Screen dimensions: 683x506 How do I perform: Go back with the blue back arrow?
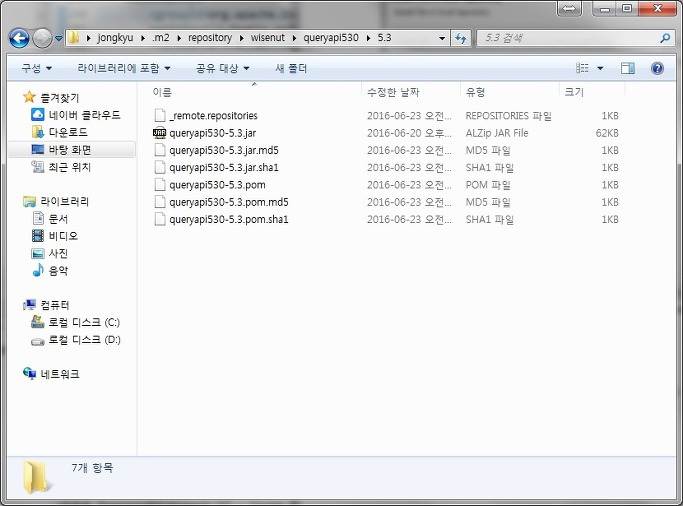(x=19, y=38)
